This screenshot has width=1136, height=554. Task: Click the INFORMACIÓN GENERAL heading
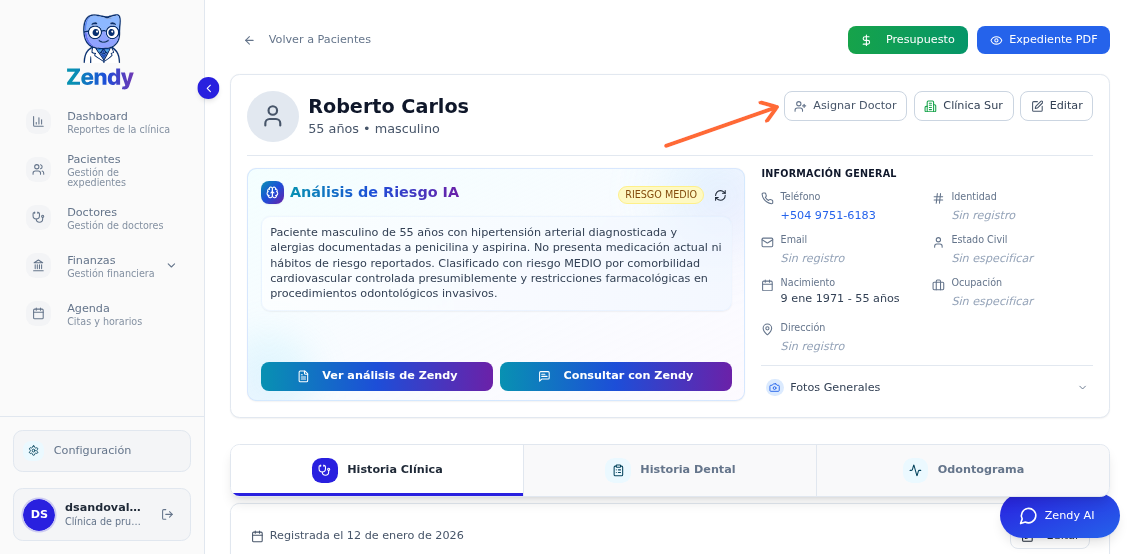point(829,174)
